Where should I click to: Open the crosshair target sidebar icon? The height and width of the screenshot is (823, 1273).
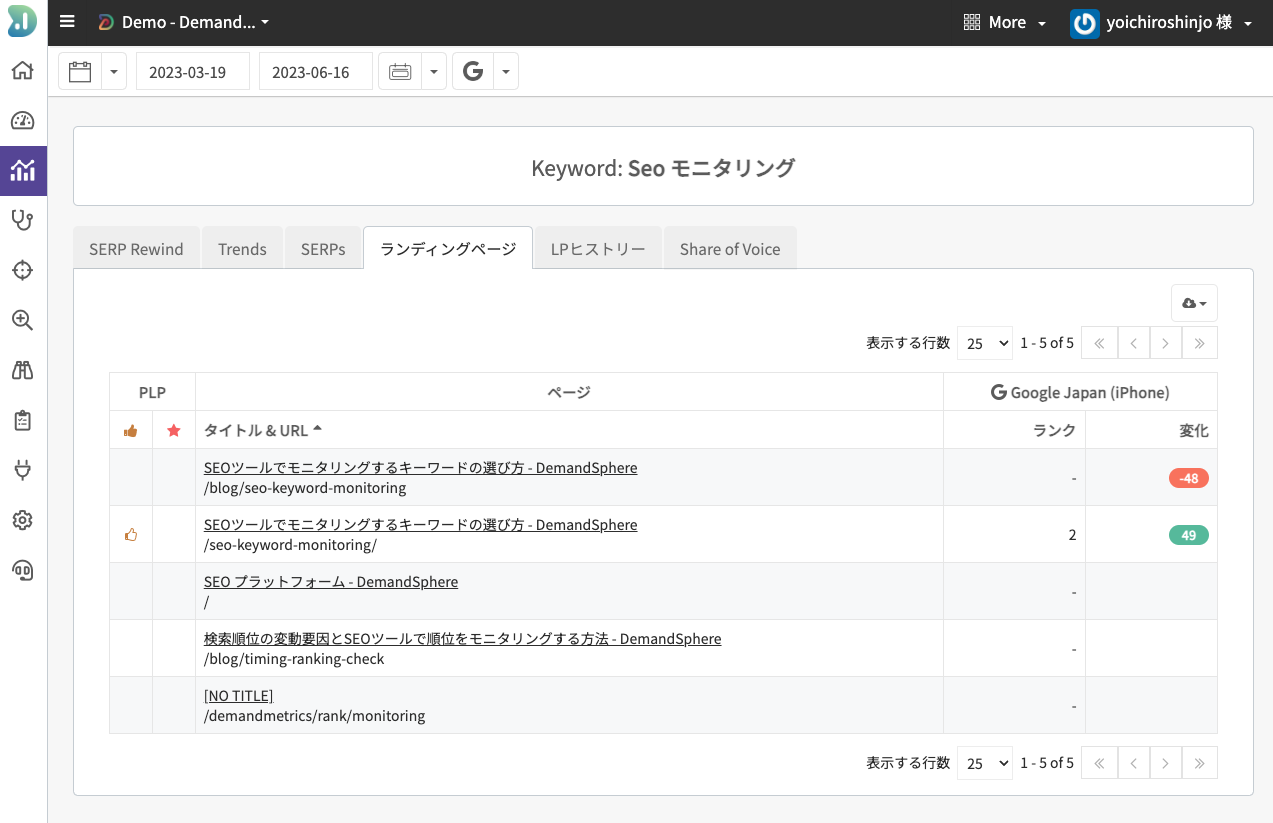22,270
